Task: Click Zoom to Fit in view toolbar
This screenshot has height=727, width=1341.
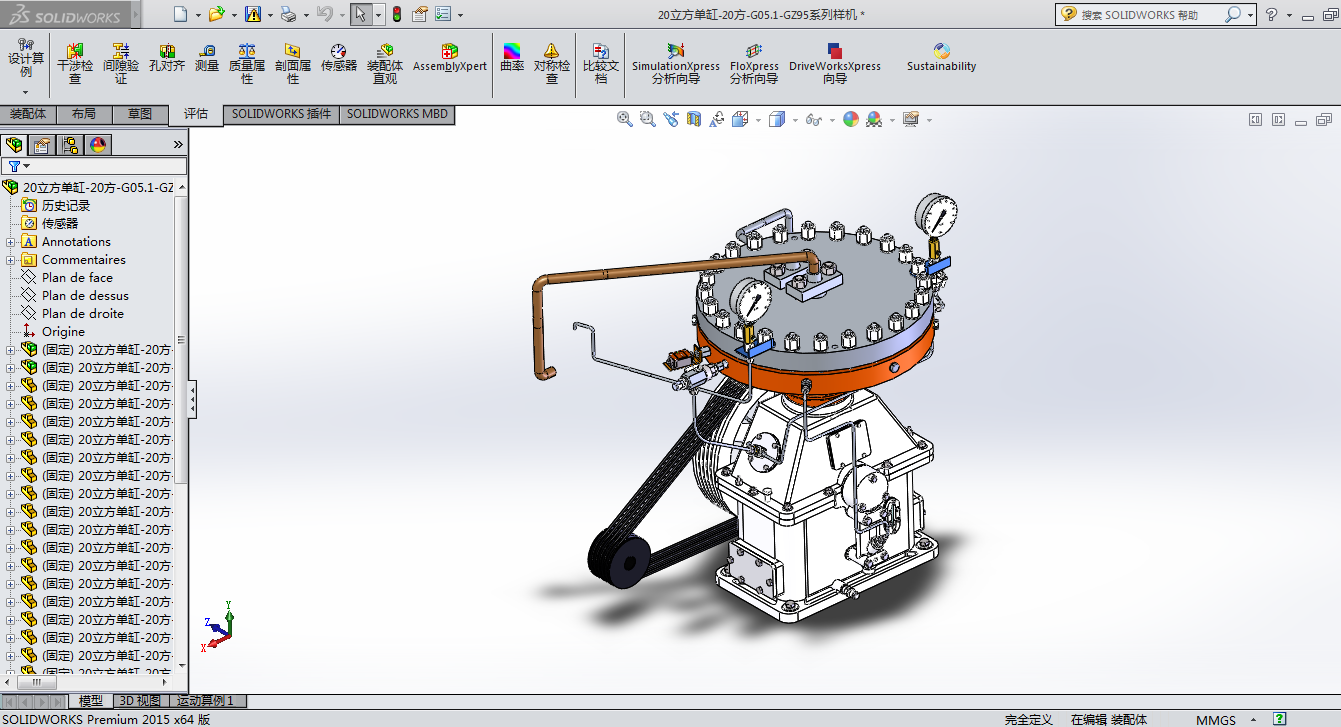Action: [x=625, y=119]
